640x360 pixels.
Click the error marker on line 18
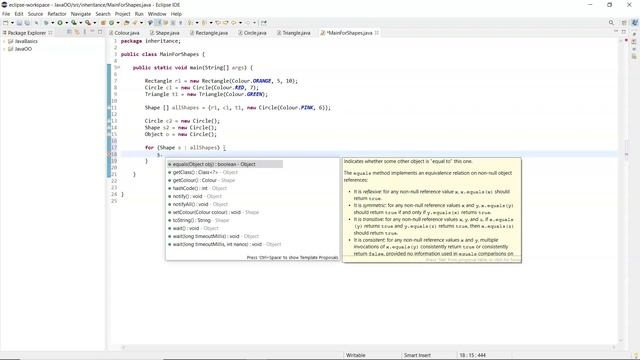(x=109, y=154)
